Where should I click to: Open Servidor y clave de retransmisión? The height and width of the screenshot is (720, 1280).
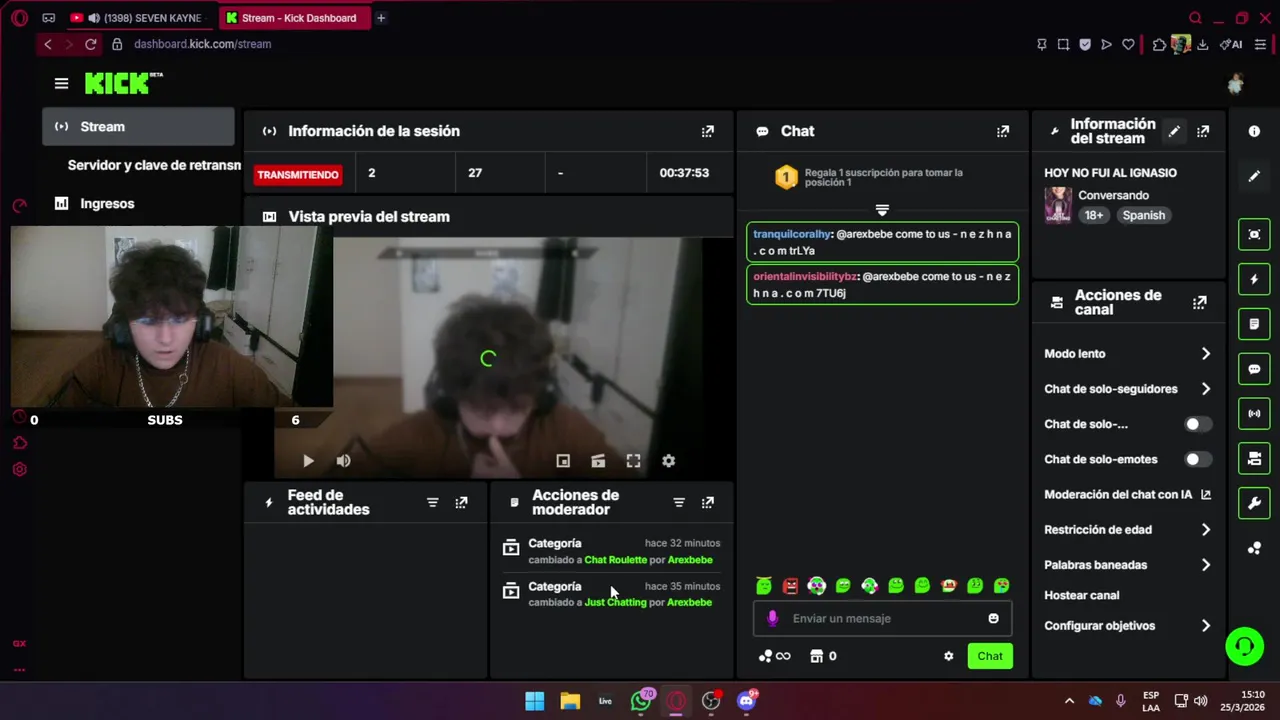coord(154,165)
